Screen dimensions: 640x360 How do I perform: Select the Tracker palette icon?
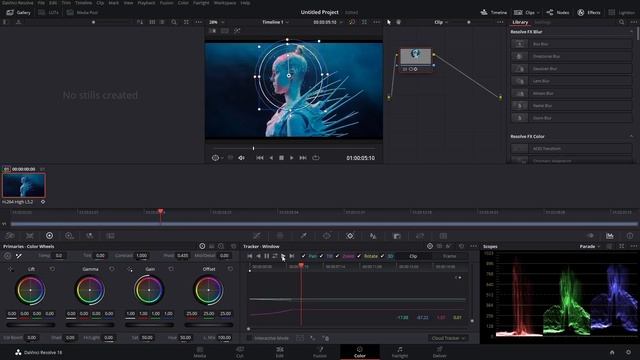350,236
